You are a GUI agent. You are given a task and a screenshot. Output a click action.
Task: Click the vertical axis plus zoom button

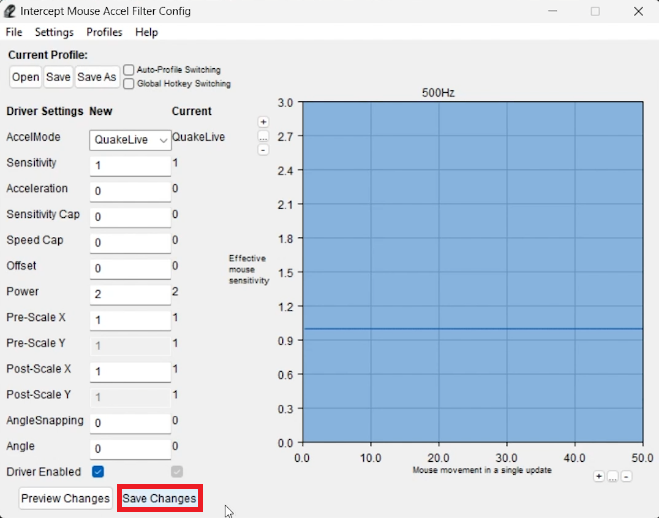coord(263,122)
